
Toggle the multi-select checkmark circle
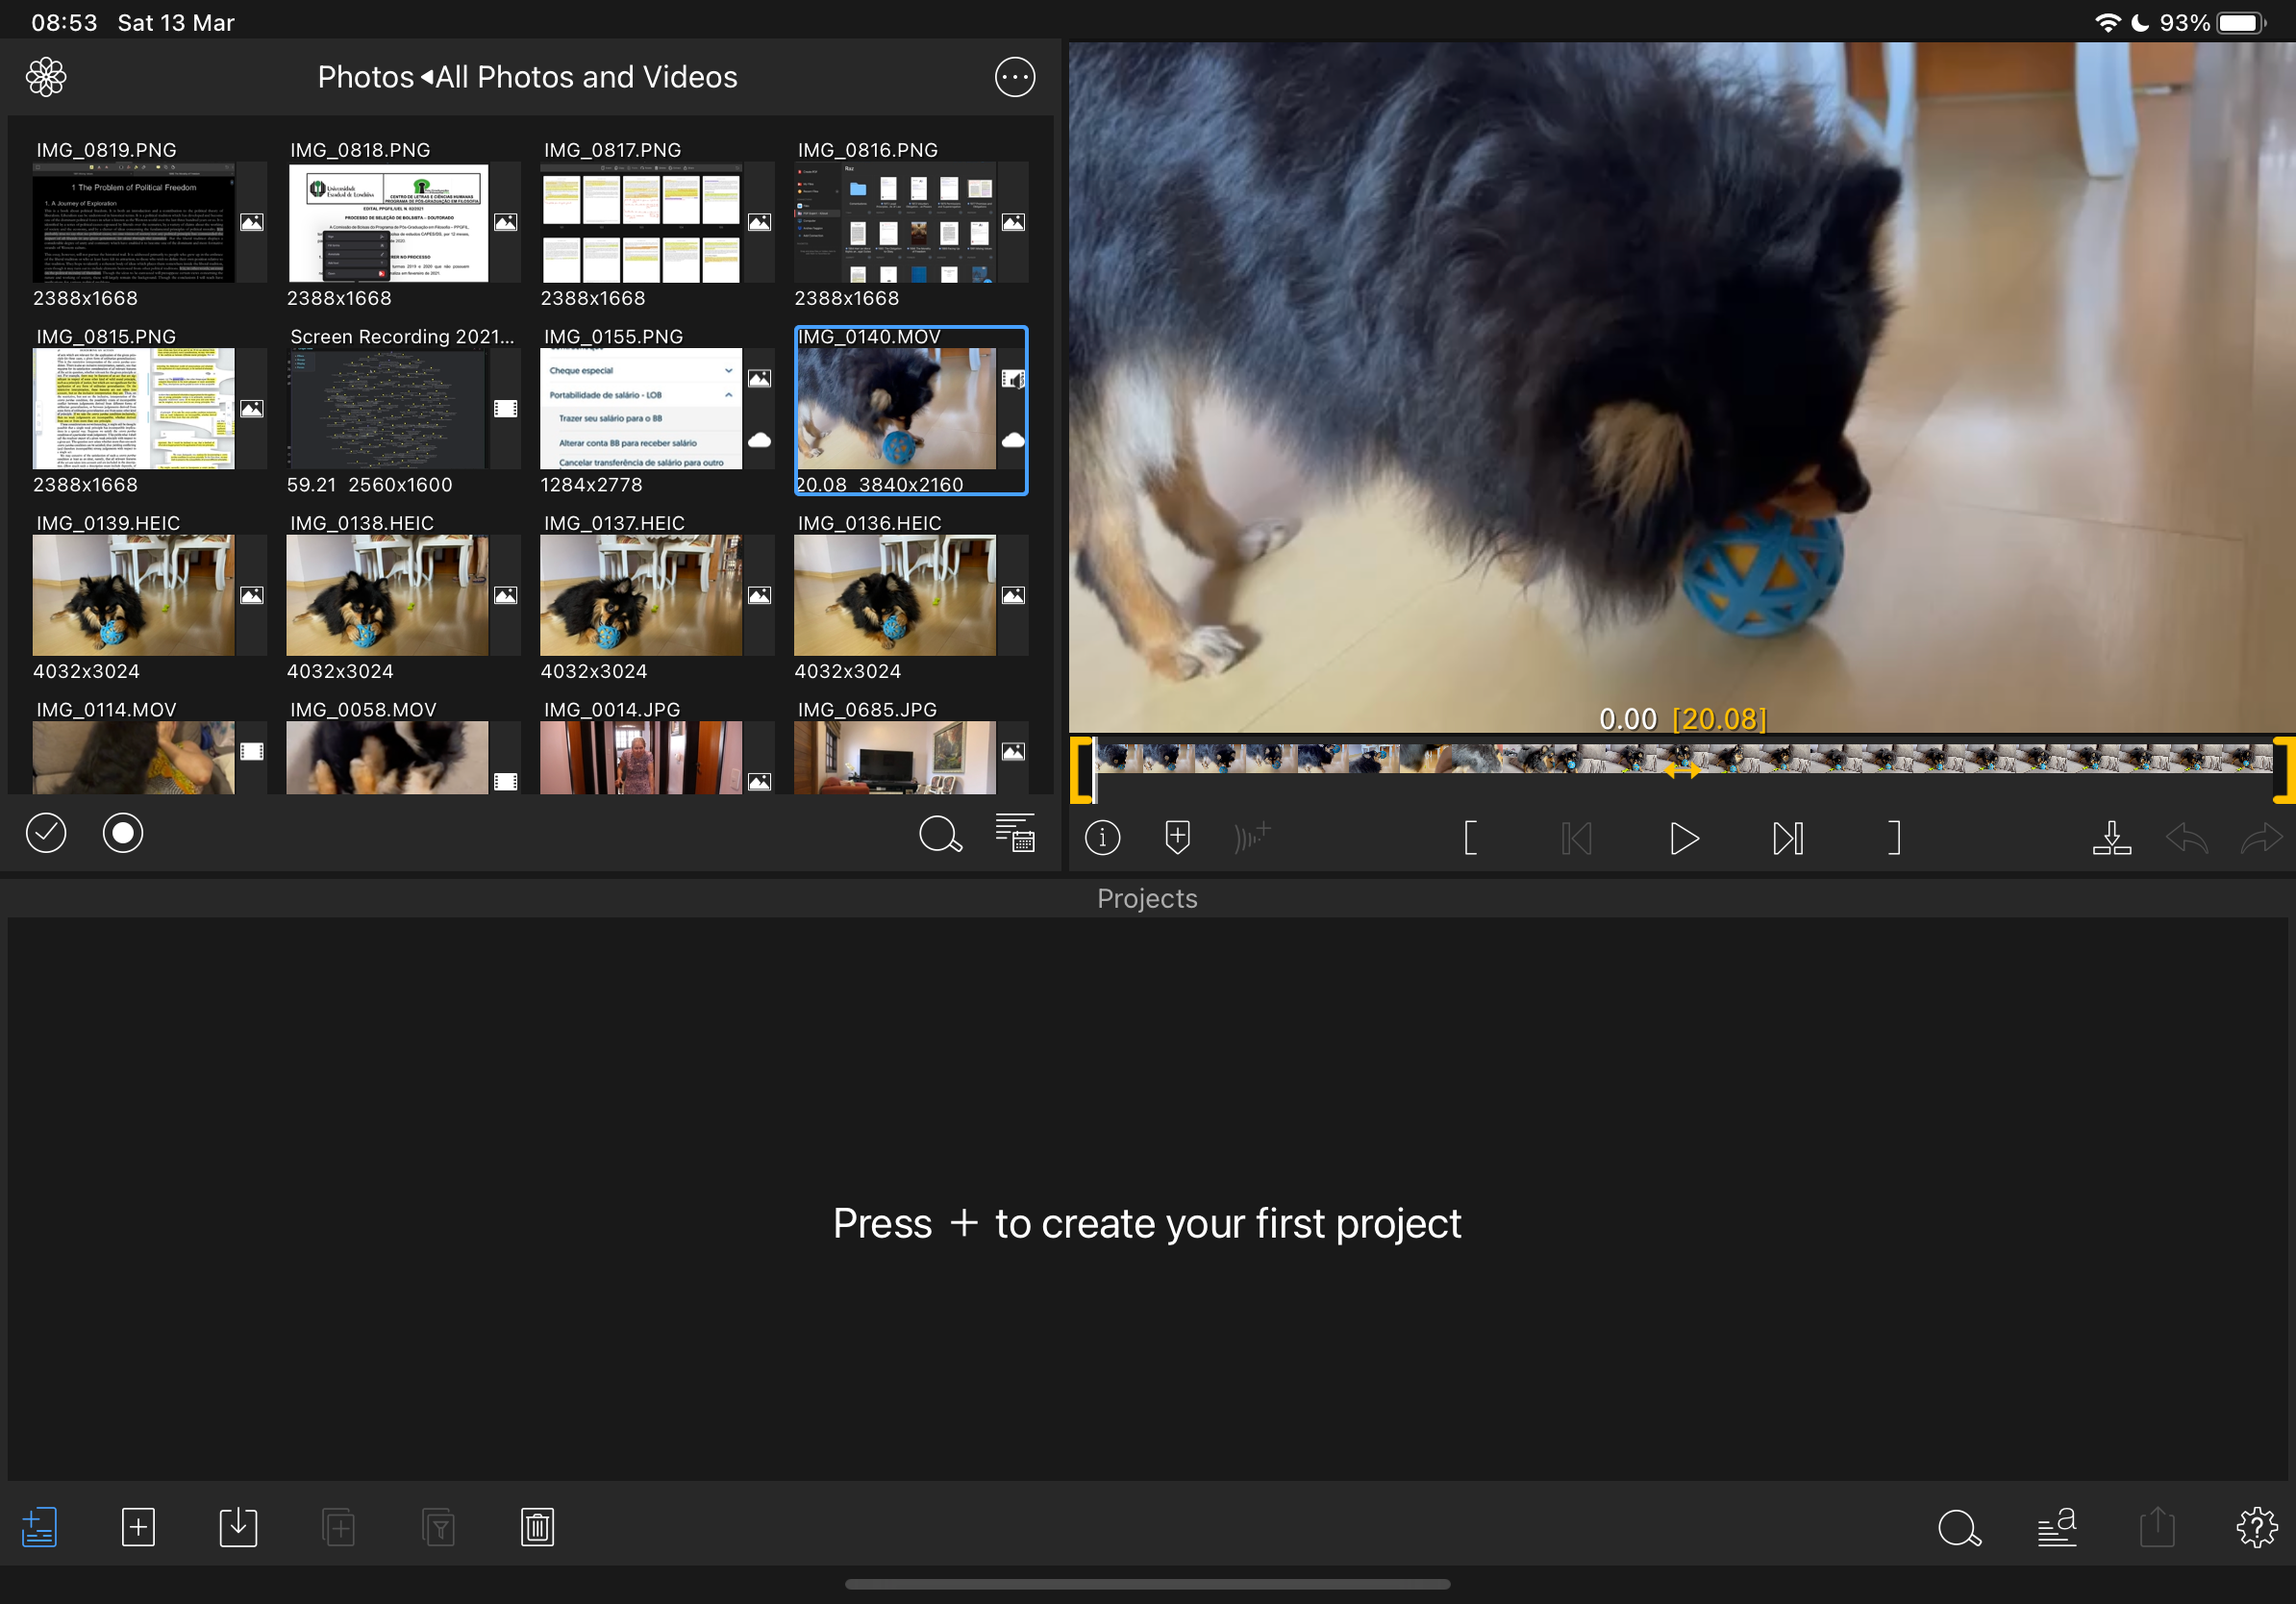coord(46,833)
